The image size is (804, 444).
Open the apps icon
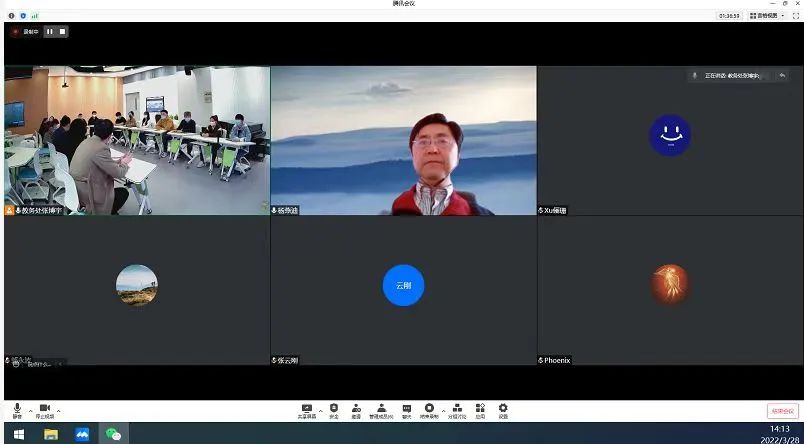[480, 409]
